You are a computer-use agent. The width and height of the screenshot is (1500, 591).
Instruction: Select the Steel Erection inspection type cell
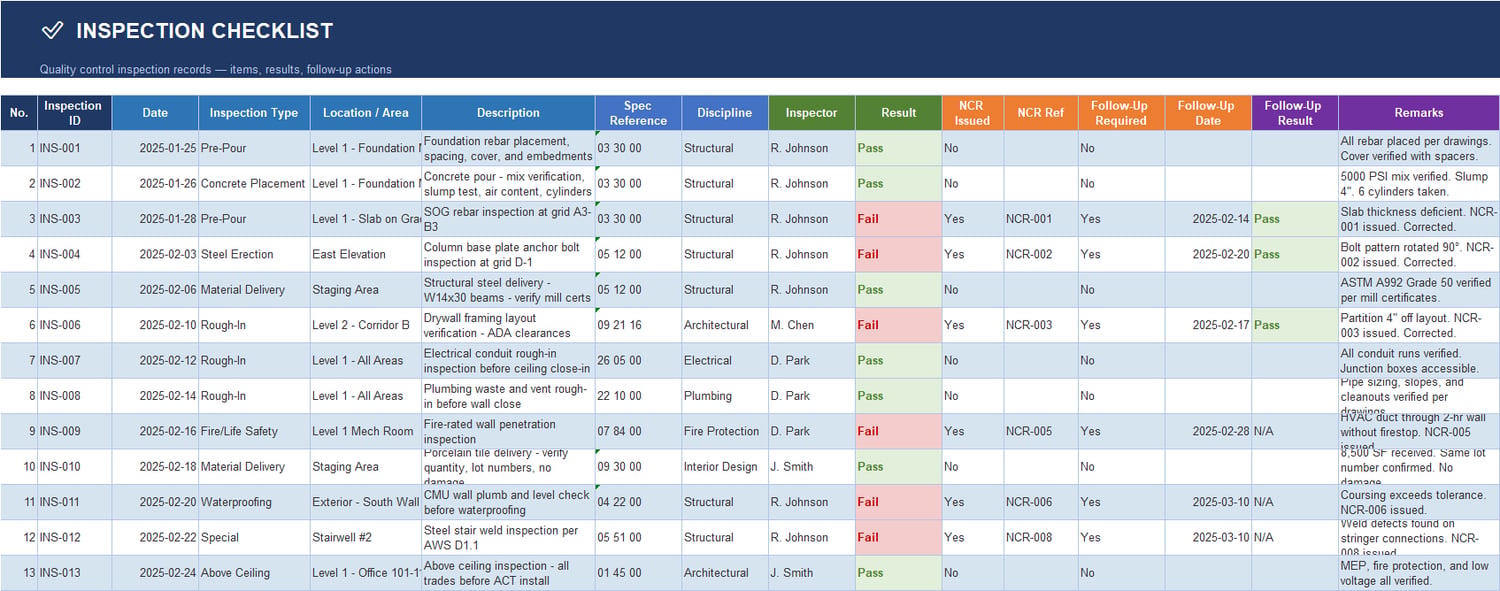click(x=254, y=254)
